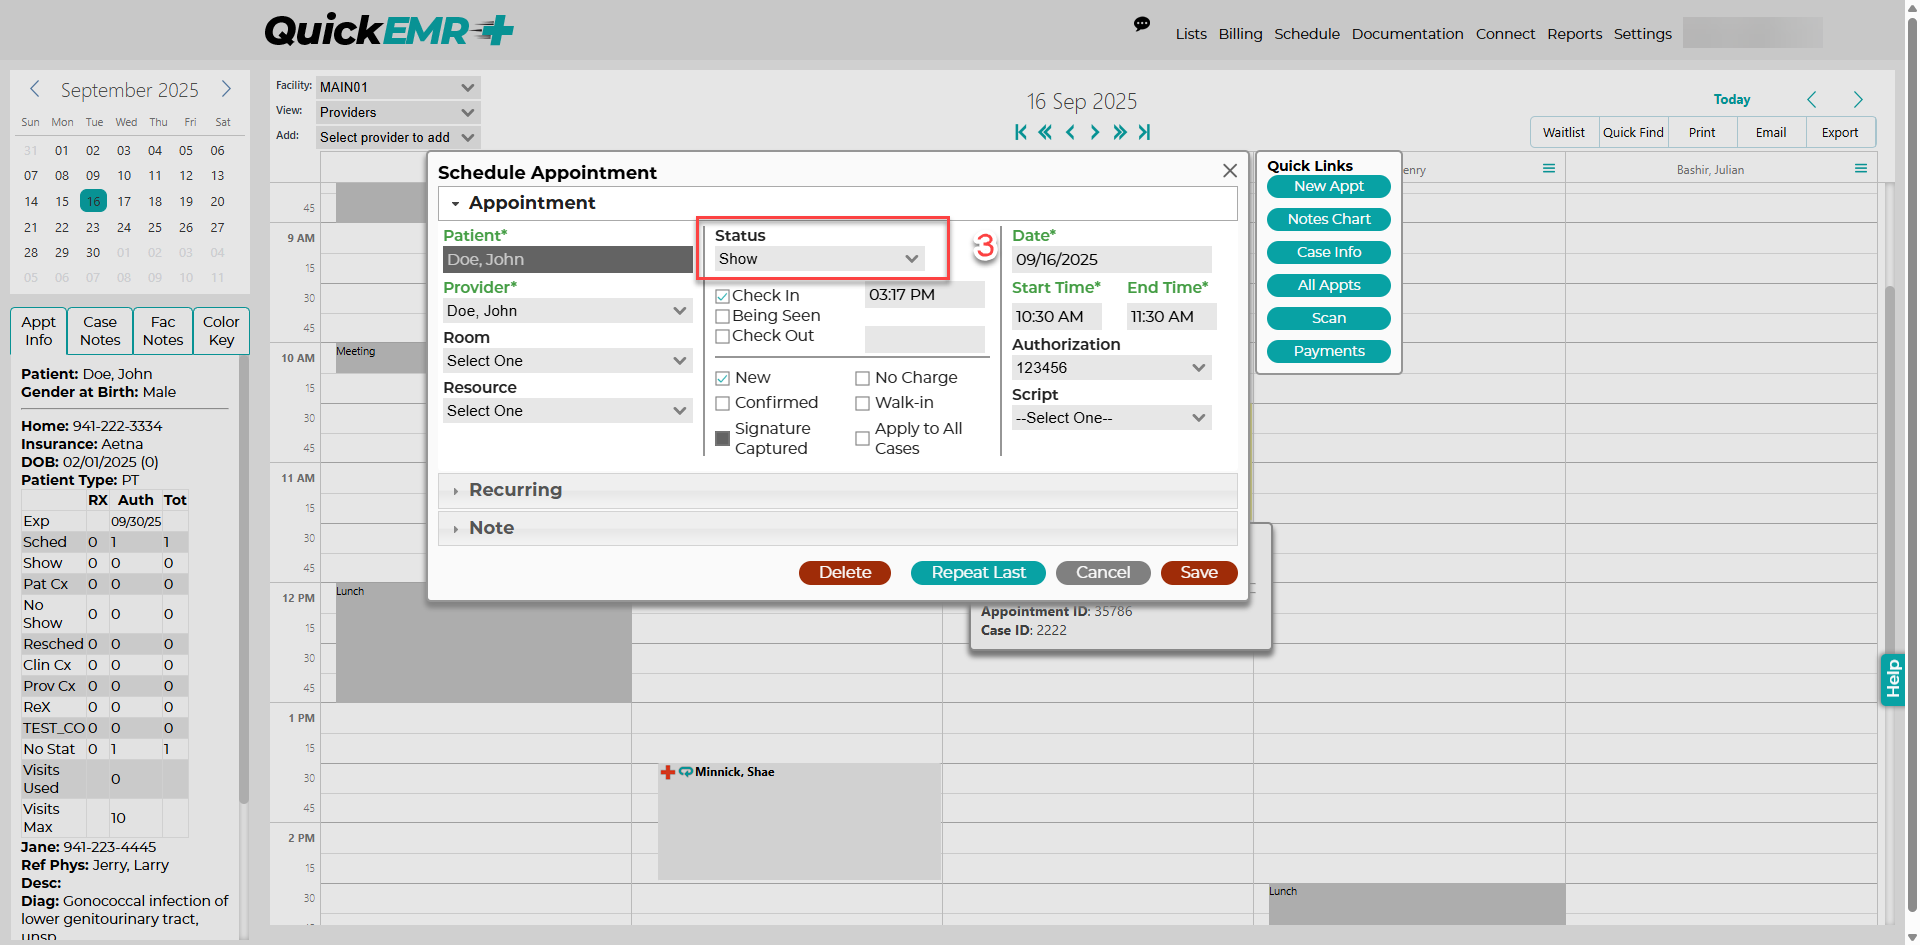Open the Room Select One dropdown
Screen dimensions: 1920x945
click(x=568, y=361)
